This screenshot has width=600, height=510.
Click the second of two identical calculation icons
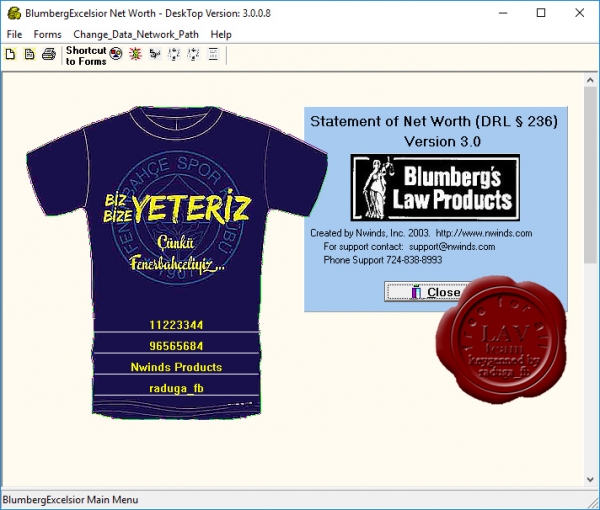click(194, 54)
